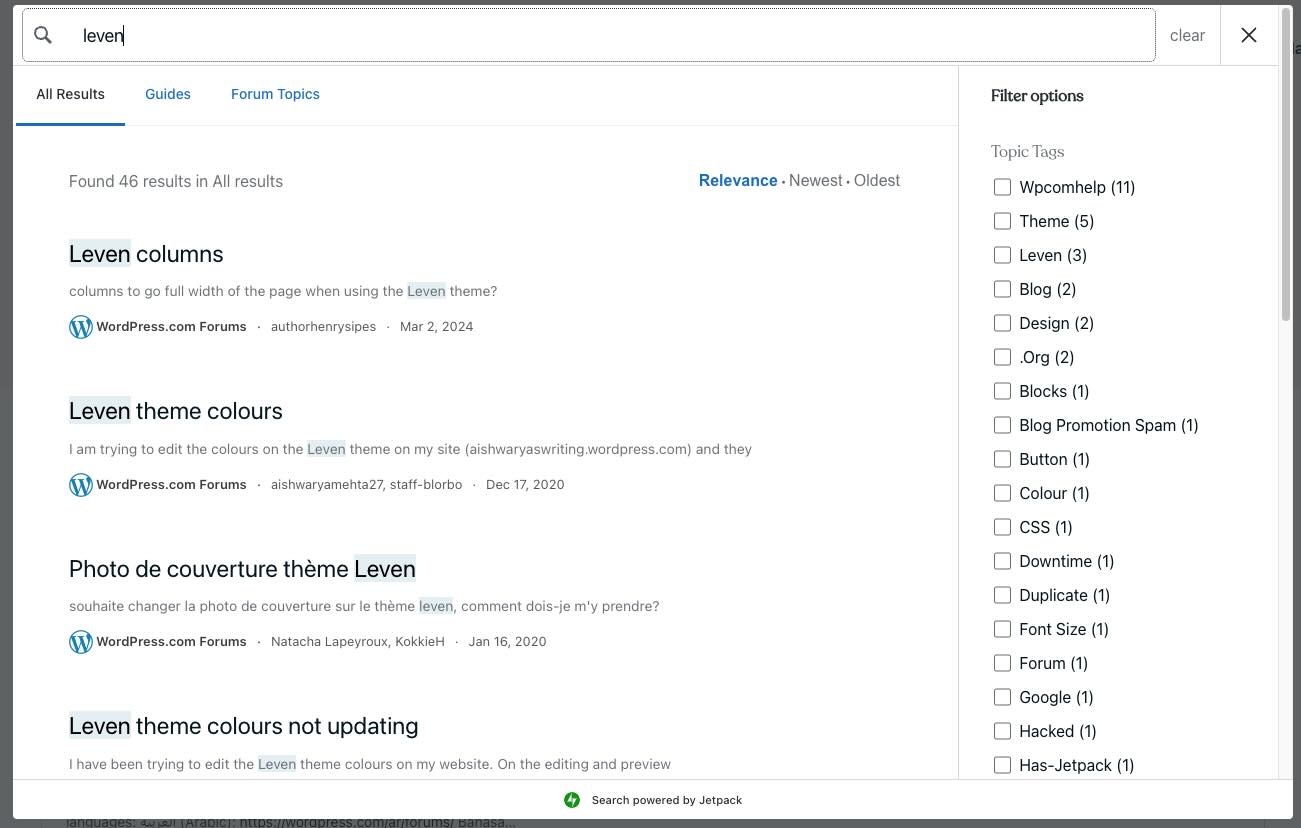Image resolution: width=1301 pixels, height=828 pixels.
Task: Click the 'Search powered by Jetpack' text
Action: coord(667,800)
